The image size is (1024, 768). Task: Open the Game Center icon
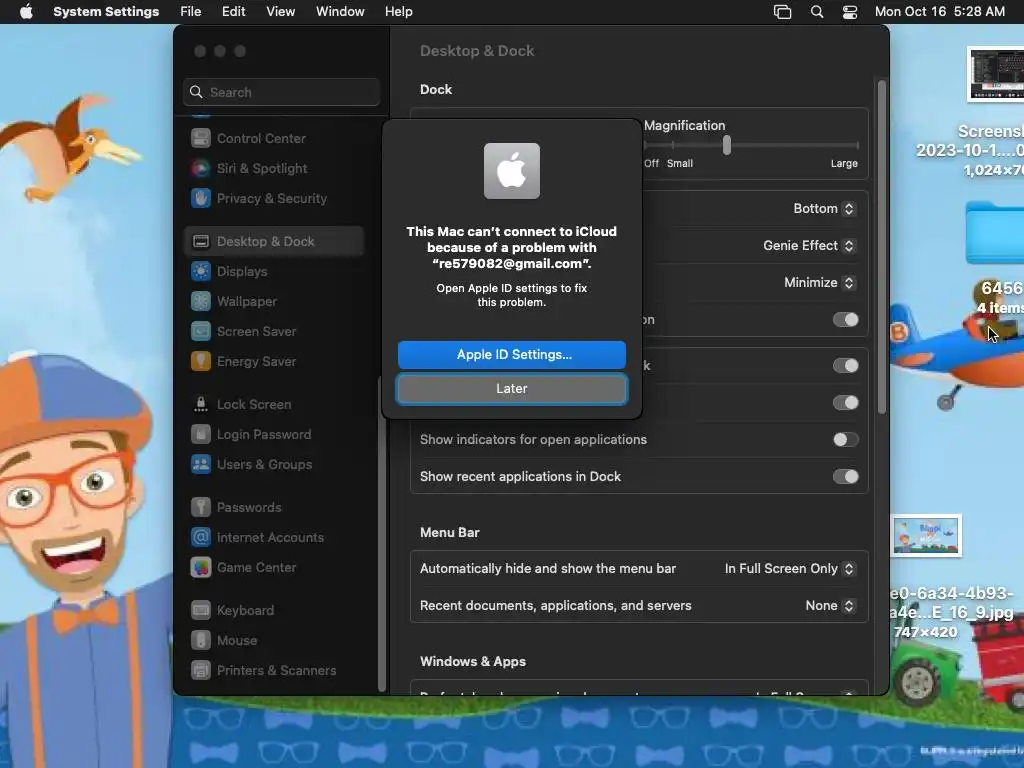(200, 568)
